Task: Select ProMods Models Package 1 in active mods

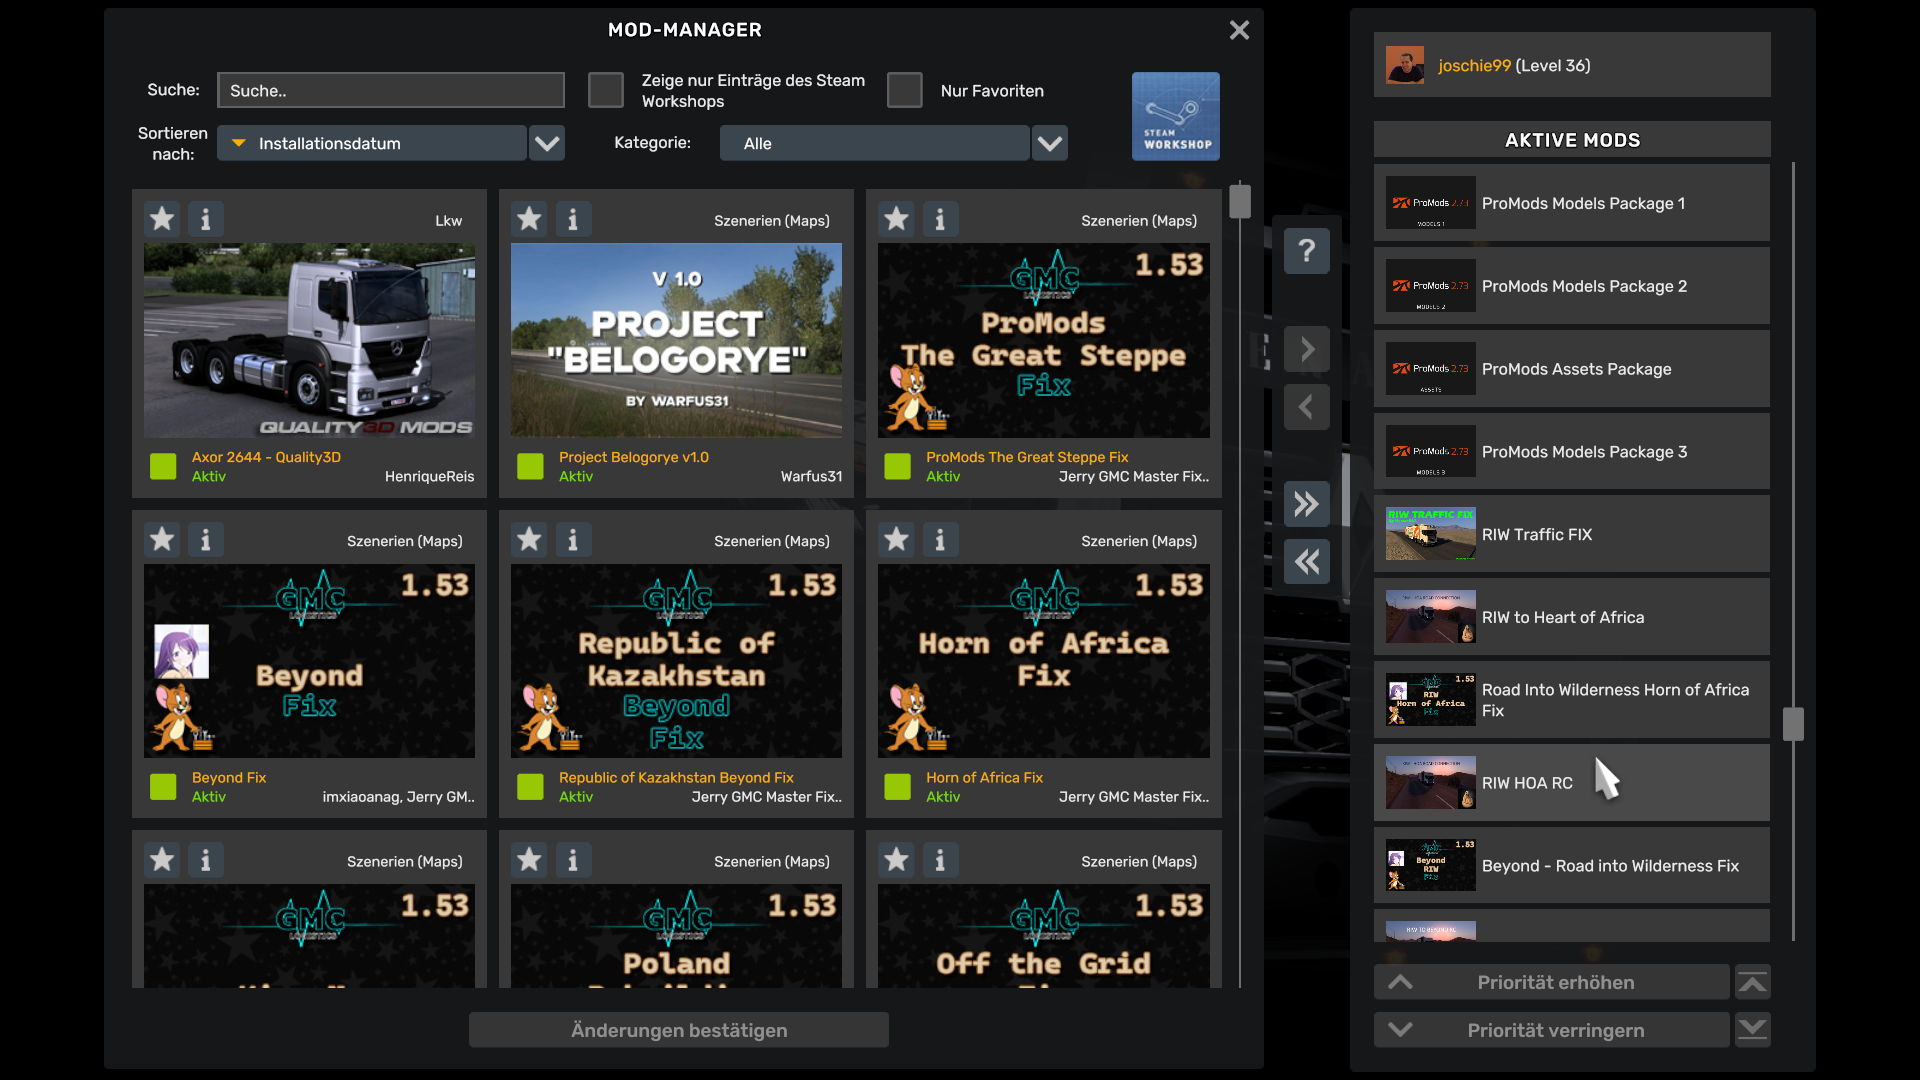Action: click(x=1572, y=203)
